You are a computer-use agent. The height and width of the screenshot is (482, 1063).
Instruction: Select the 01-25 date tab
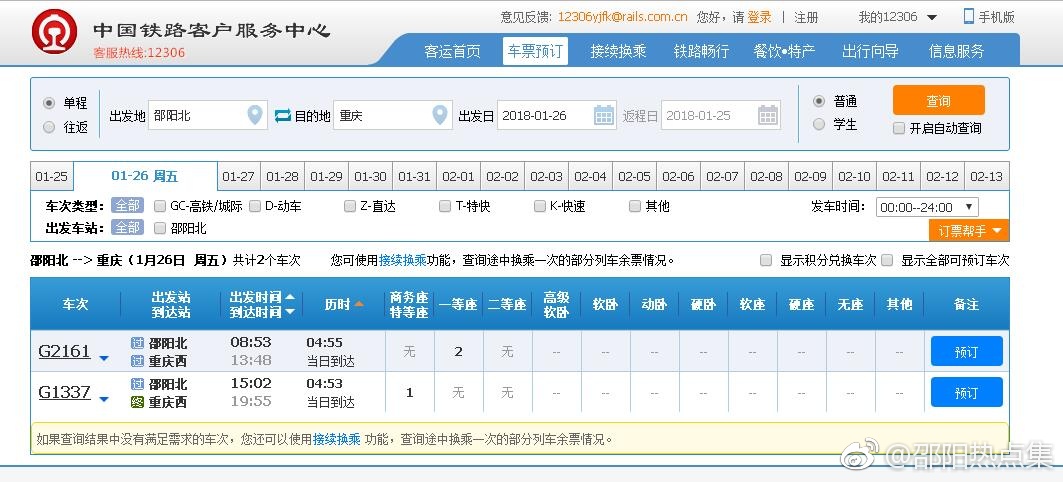tap(52, 177)
